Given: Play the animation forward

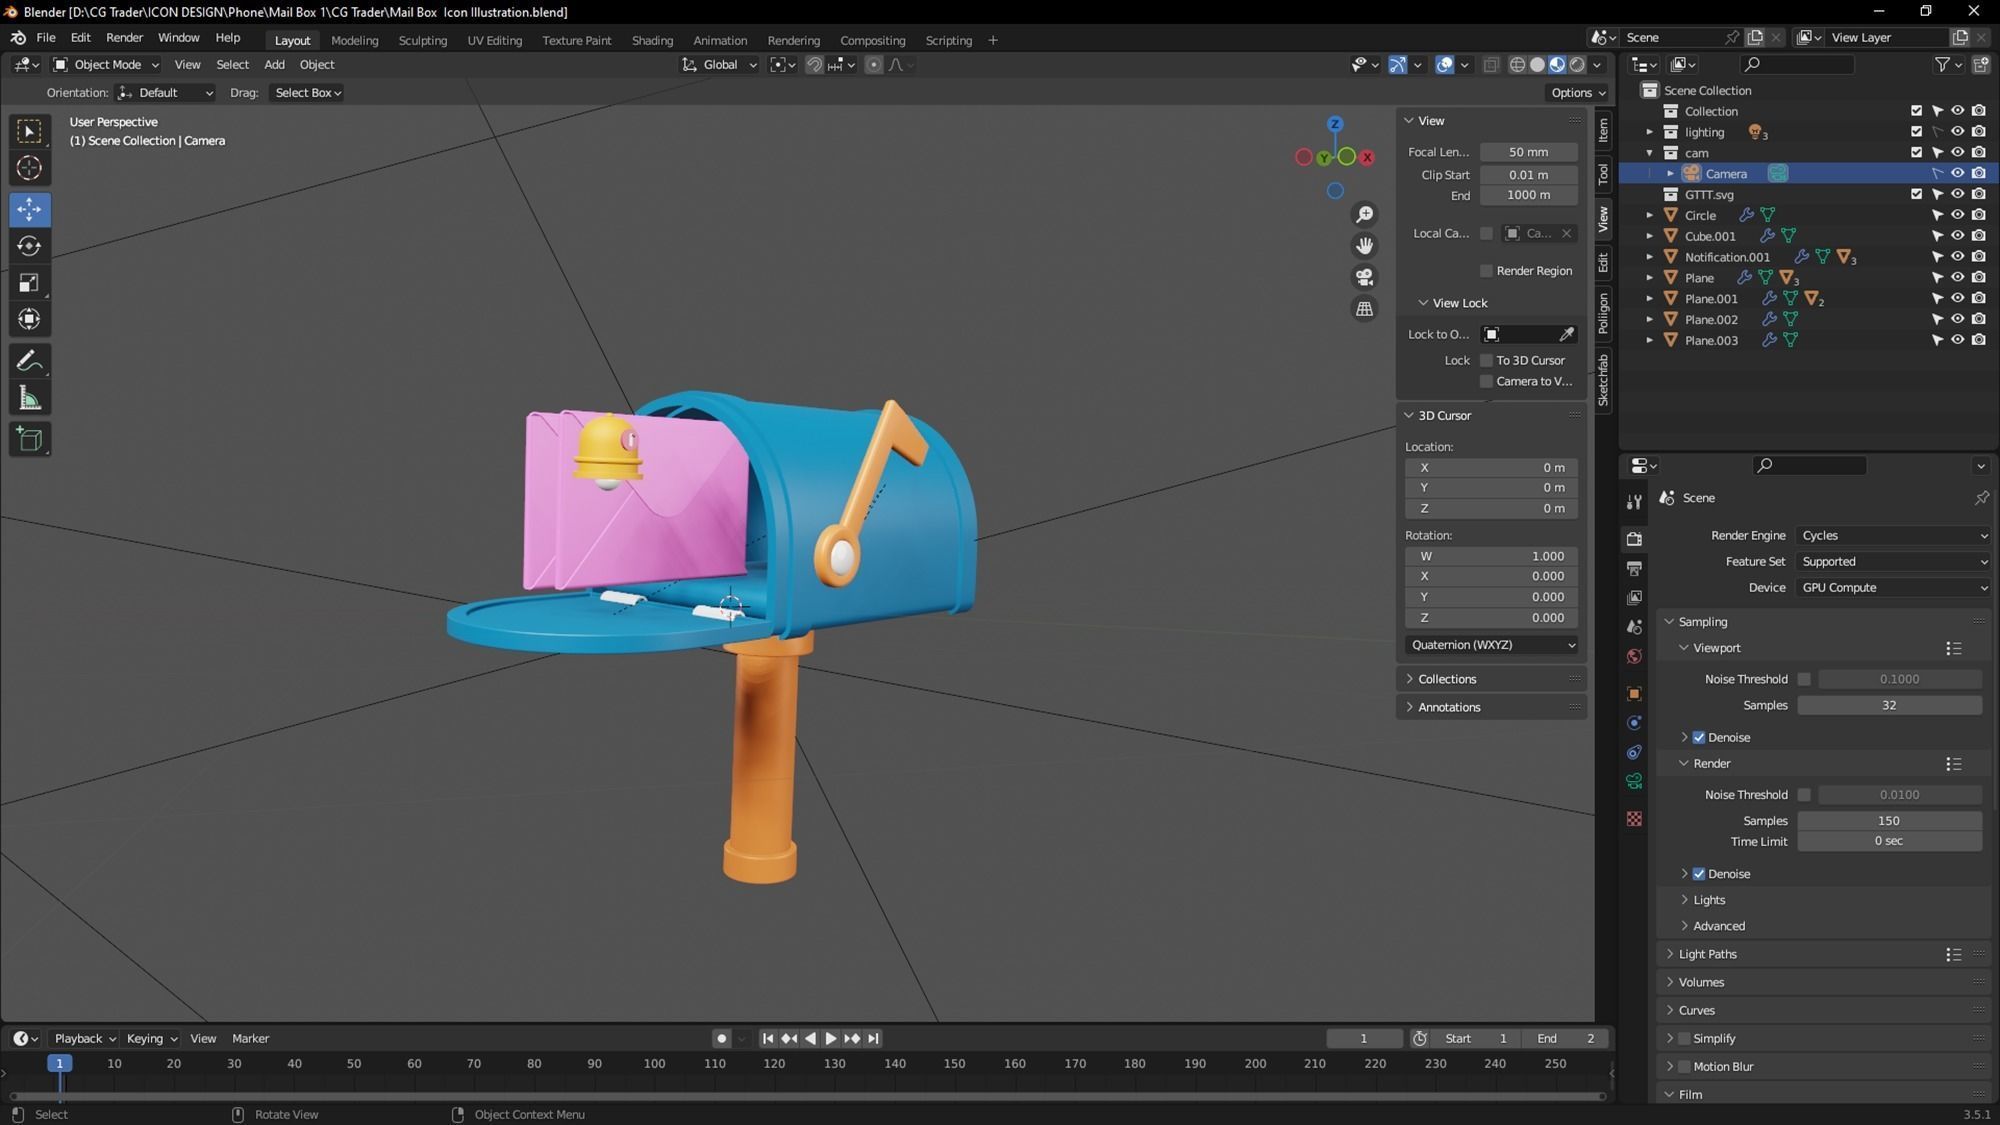Looking at the screenshot, I should (830, 1039).
